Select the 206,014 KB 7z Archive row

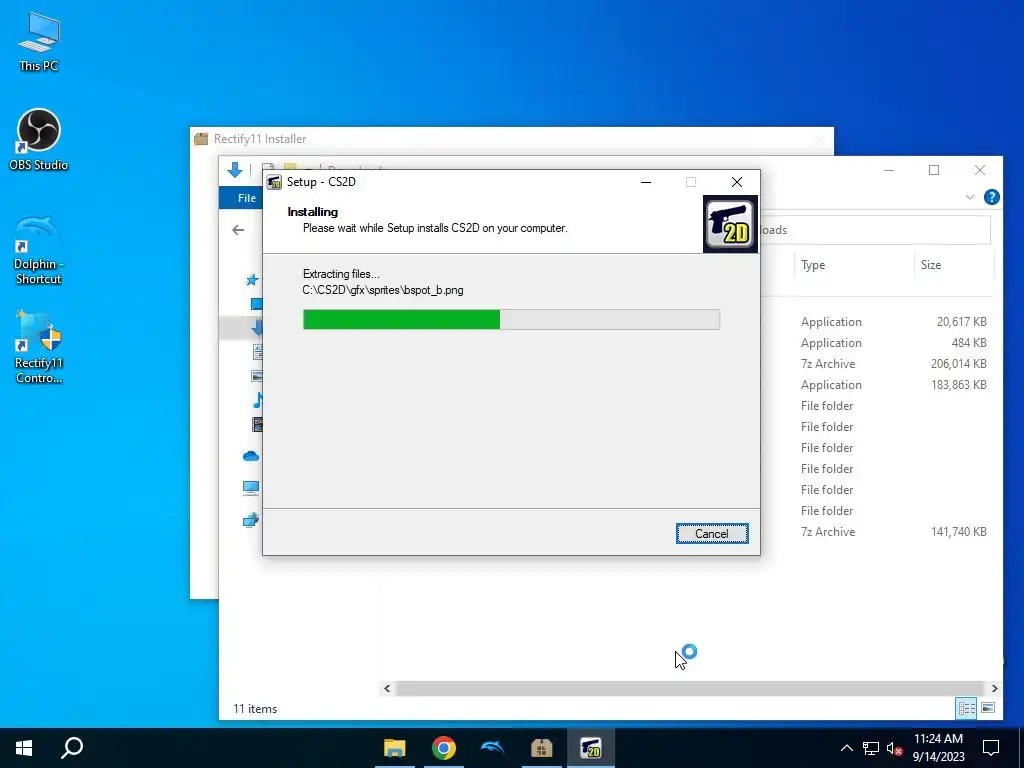(893, 364)
